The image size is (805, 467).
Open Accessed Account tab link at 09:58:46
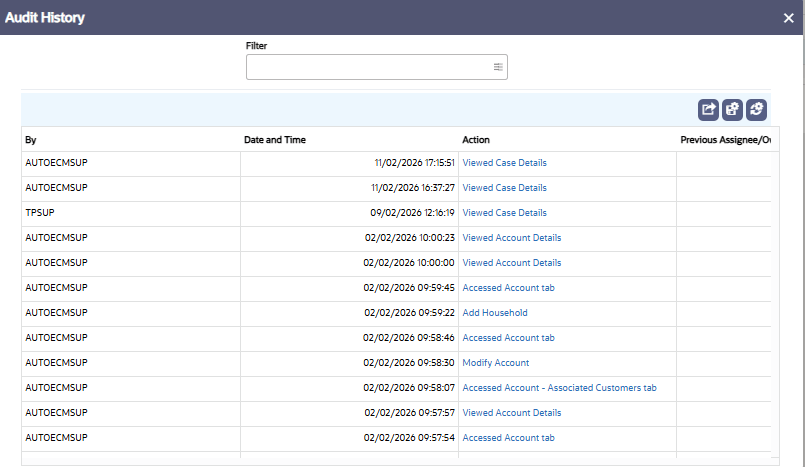click(508, 338)
